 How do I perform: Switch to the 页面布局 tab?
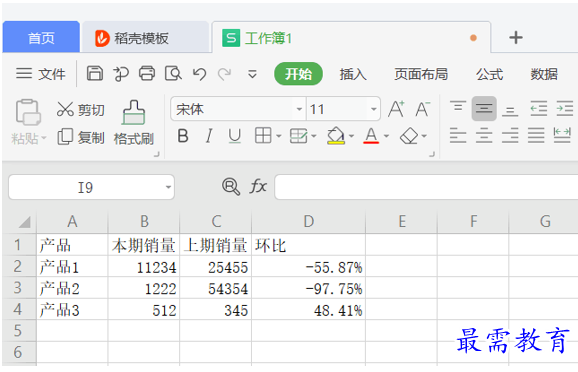[x=421, y=74]
